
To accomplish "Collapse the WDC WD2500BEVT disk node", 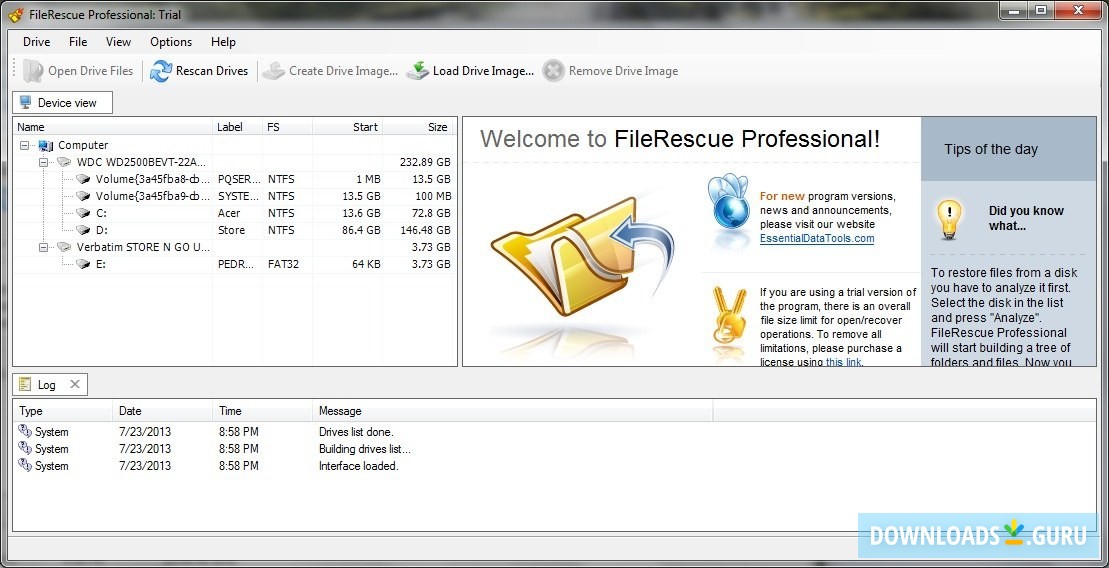I will tap(44, 162).
